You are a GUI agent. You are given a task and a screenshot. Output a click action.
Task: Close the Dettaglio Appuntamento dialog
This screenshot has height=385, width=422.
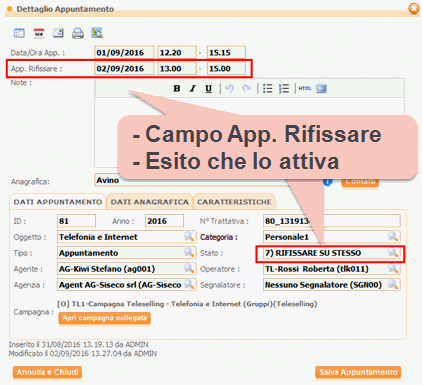point(414,8)
